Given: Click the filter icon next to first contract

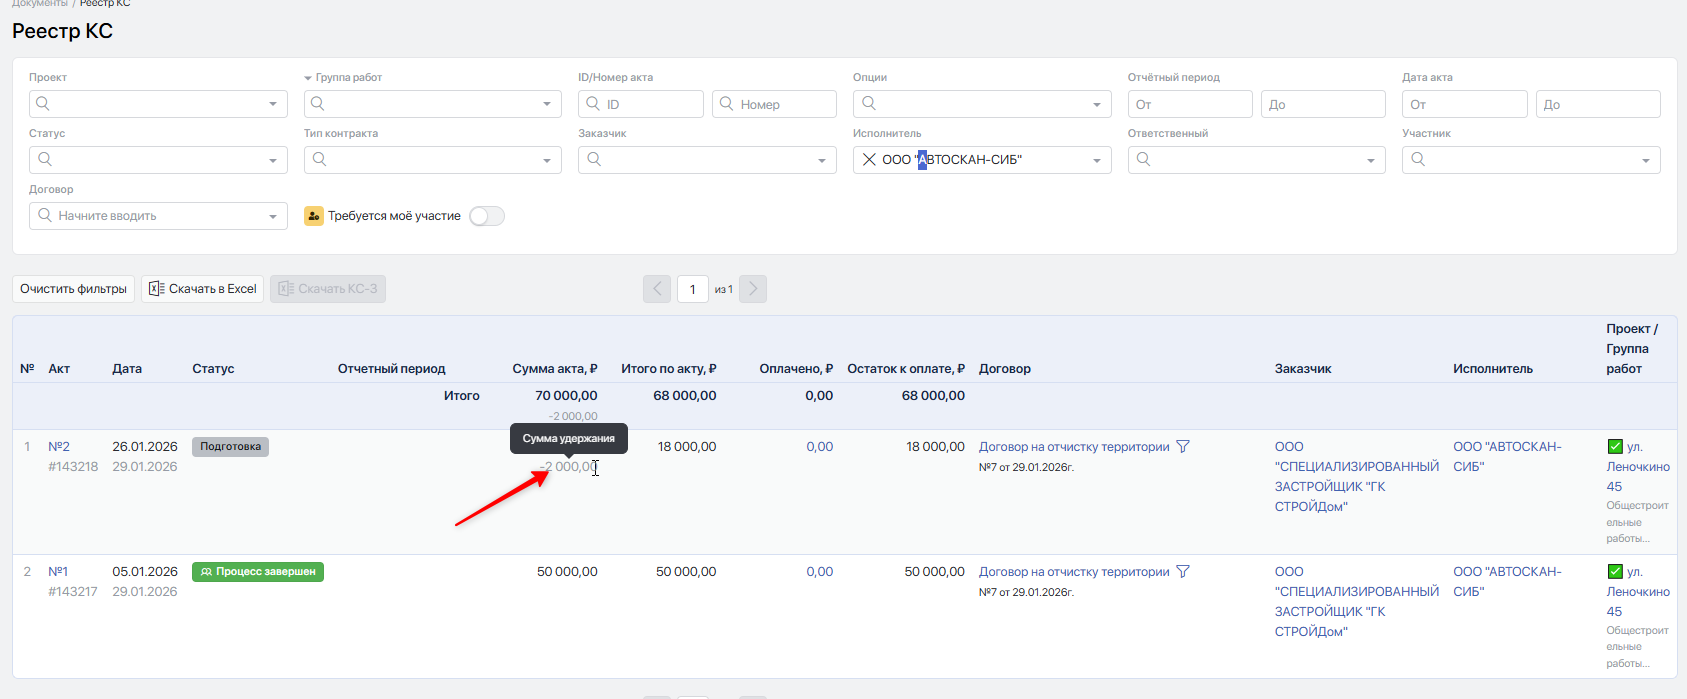Looking at the screenshot, I should [1183, 447].
